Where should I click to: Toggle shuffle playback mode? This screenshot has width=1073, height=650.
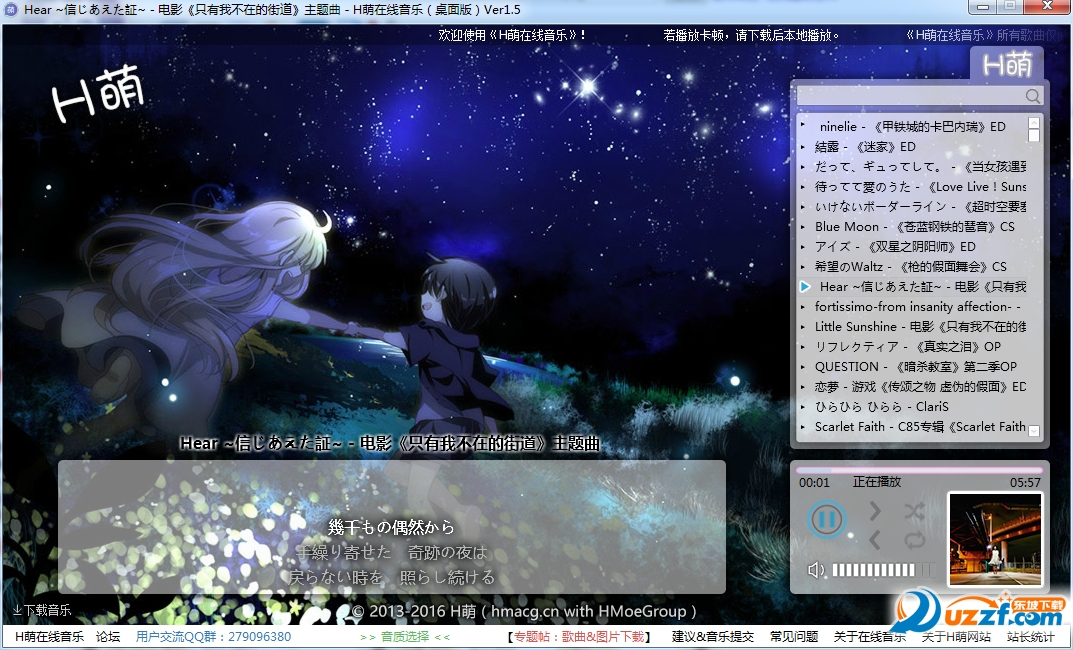pyautogui.click(x=914, y=510)
